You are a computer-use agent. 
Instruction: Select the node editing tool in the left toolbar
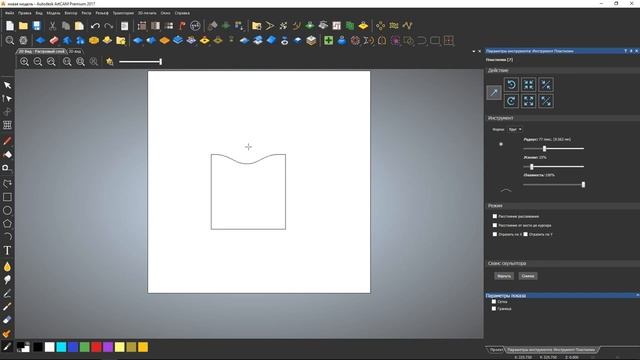[x=7, y=98]
